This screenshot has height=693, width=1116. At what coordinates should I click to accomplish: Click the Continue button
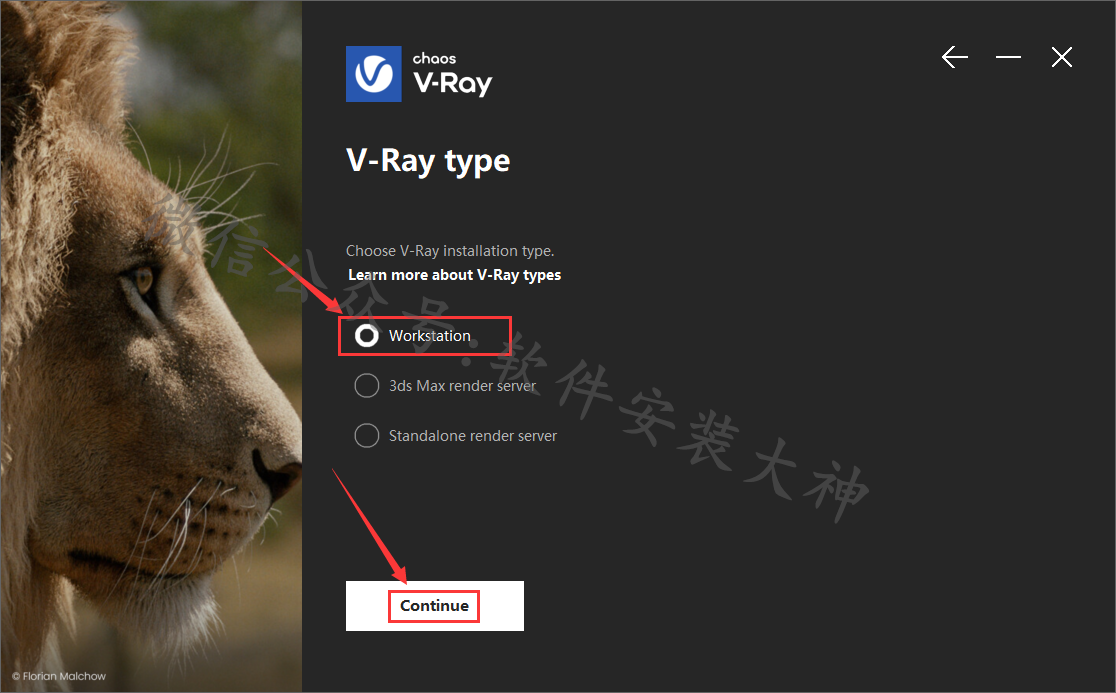coord(435,605)
